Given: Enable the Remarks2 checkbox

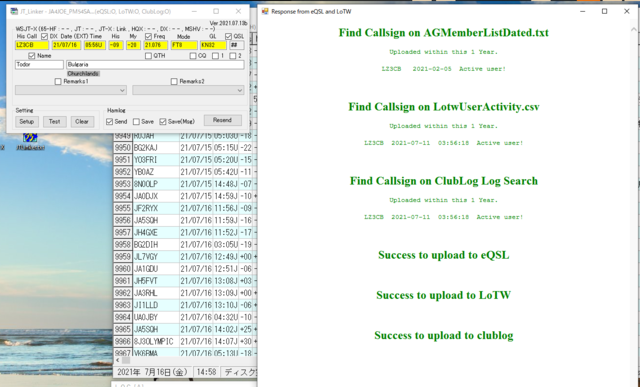Looking at the screenshot, I should click(174, 82).
